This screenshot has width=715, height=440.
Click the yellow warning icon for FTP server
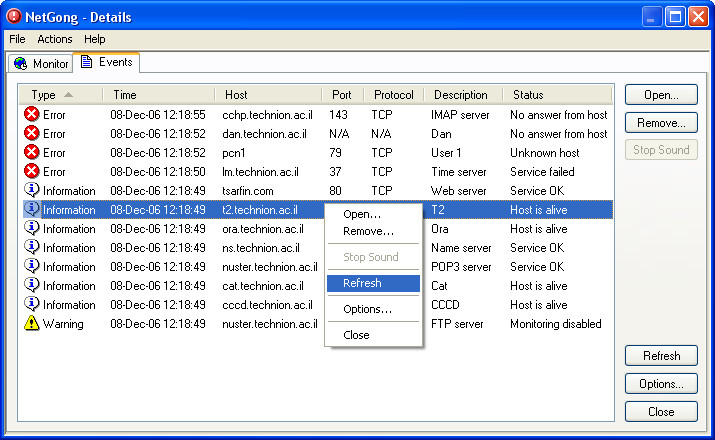31,323
